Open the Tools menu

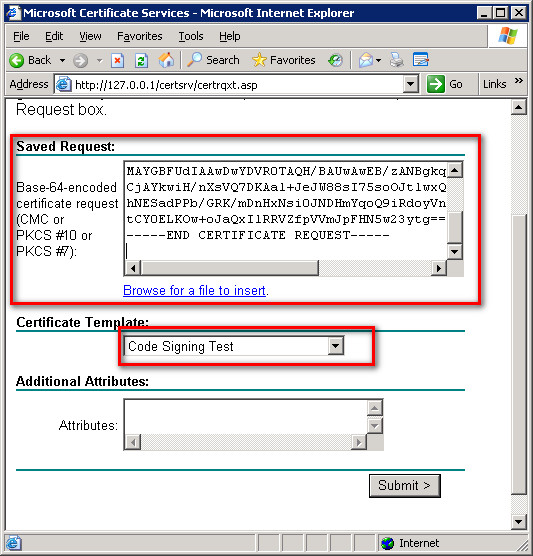[191, 36]
